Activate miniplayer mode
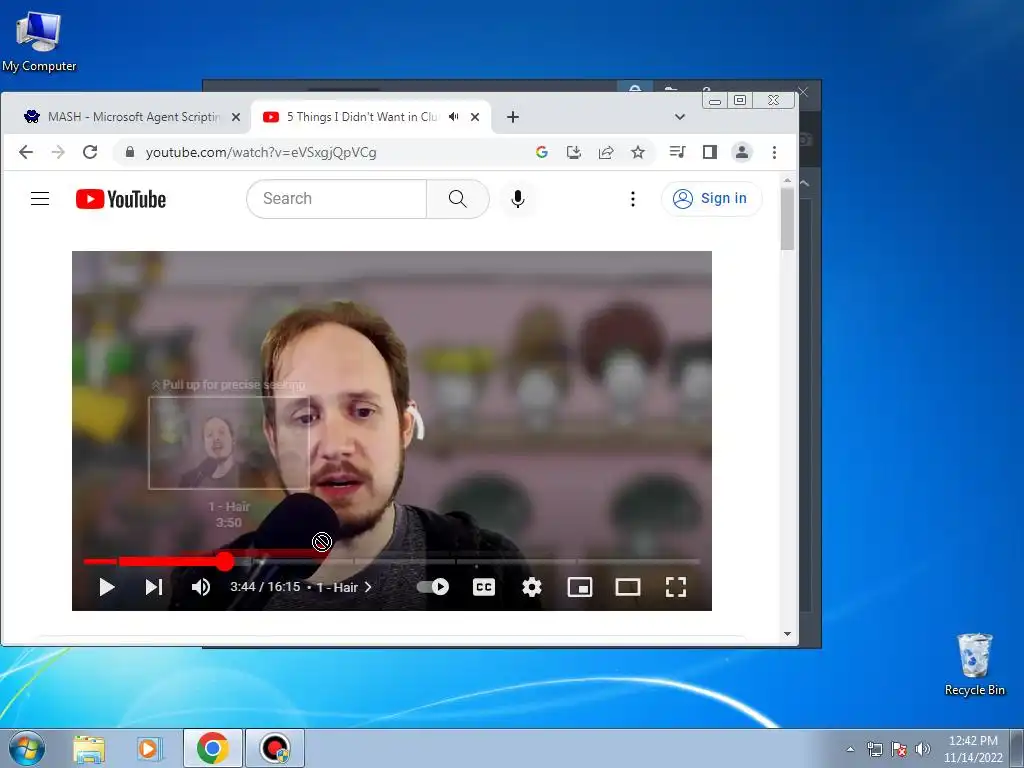 click(580, 587)
